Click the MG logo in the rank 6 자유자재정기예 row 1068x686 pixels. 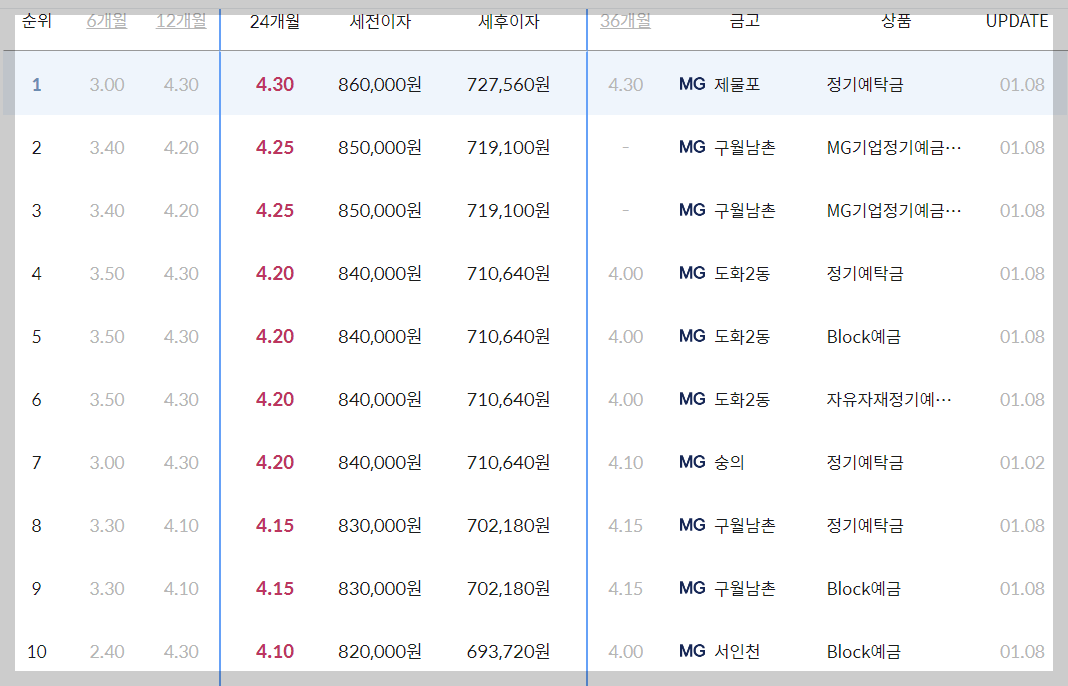[690, 400]
